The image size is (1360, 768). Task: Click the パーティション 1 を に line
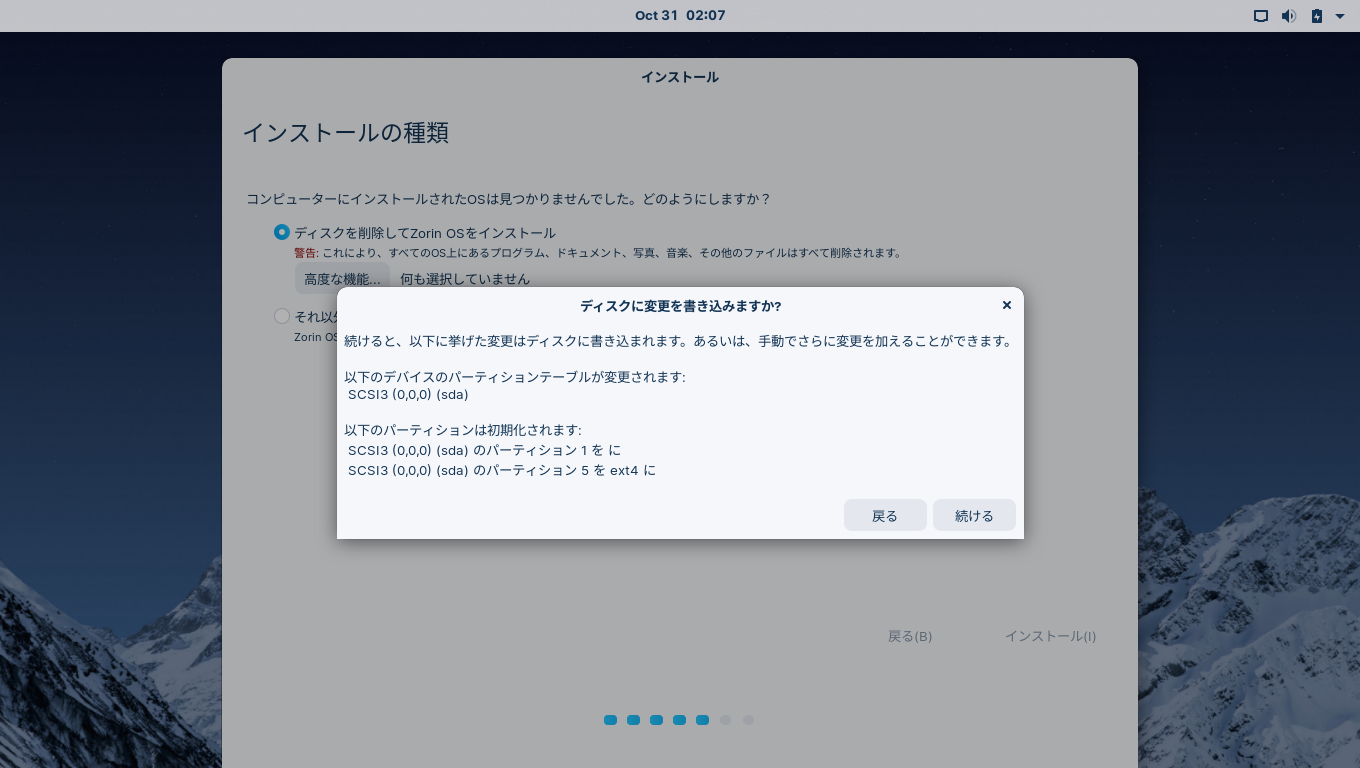485,450
